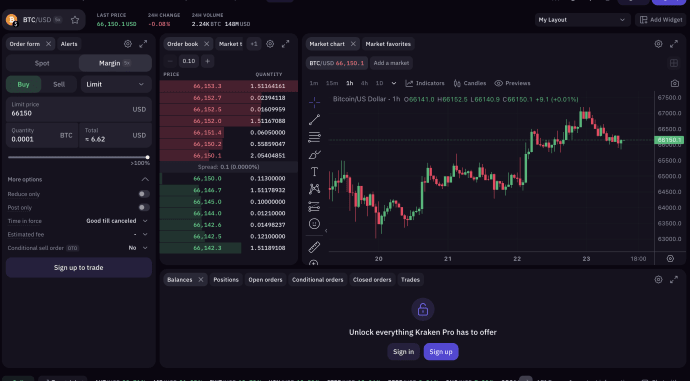Open chart Indicators
690x381 pixels.
(x=425, y=83)
